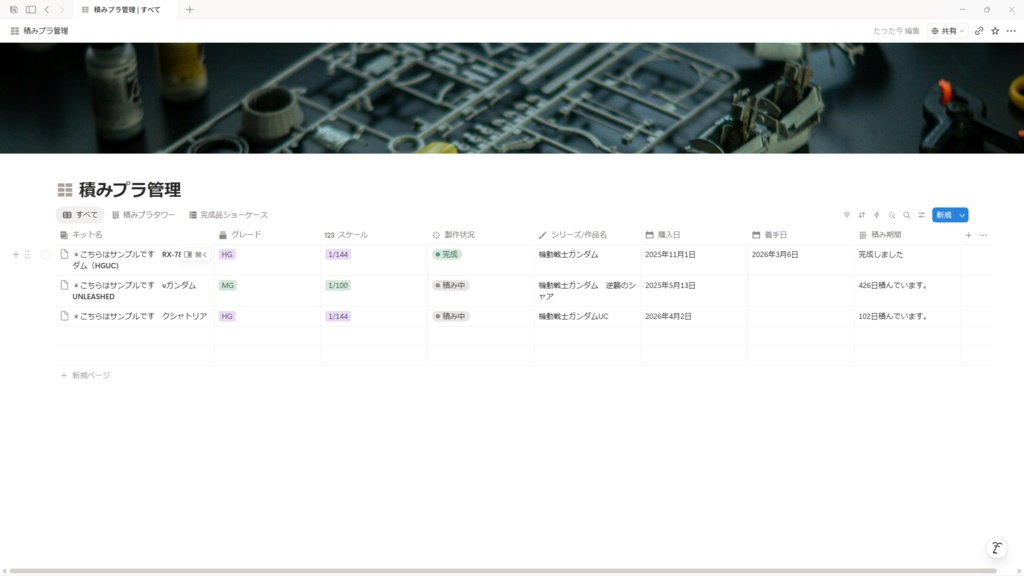Click the 新規ページ add row link
This screenshot has width=1024, height=576.
(x=86, y=376)
